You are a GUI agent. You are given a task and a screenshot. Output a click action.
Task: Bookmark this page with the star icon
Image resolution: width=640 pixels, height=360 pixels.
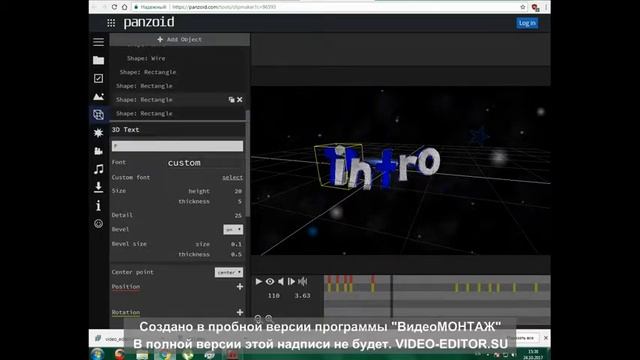point(523,7)
